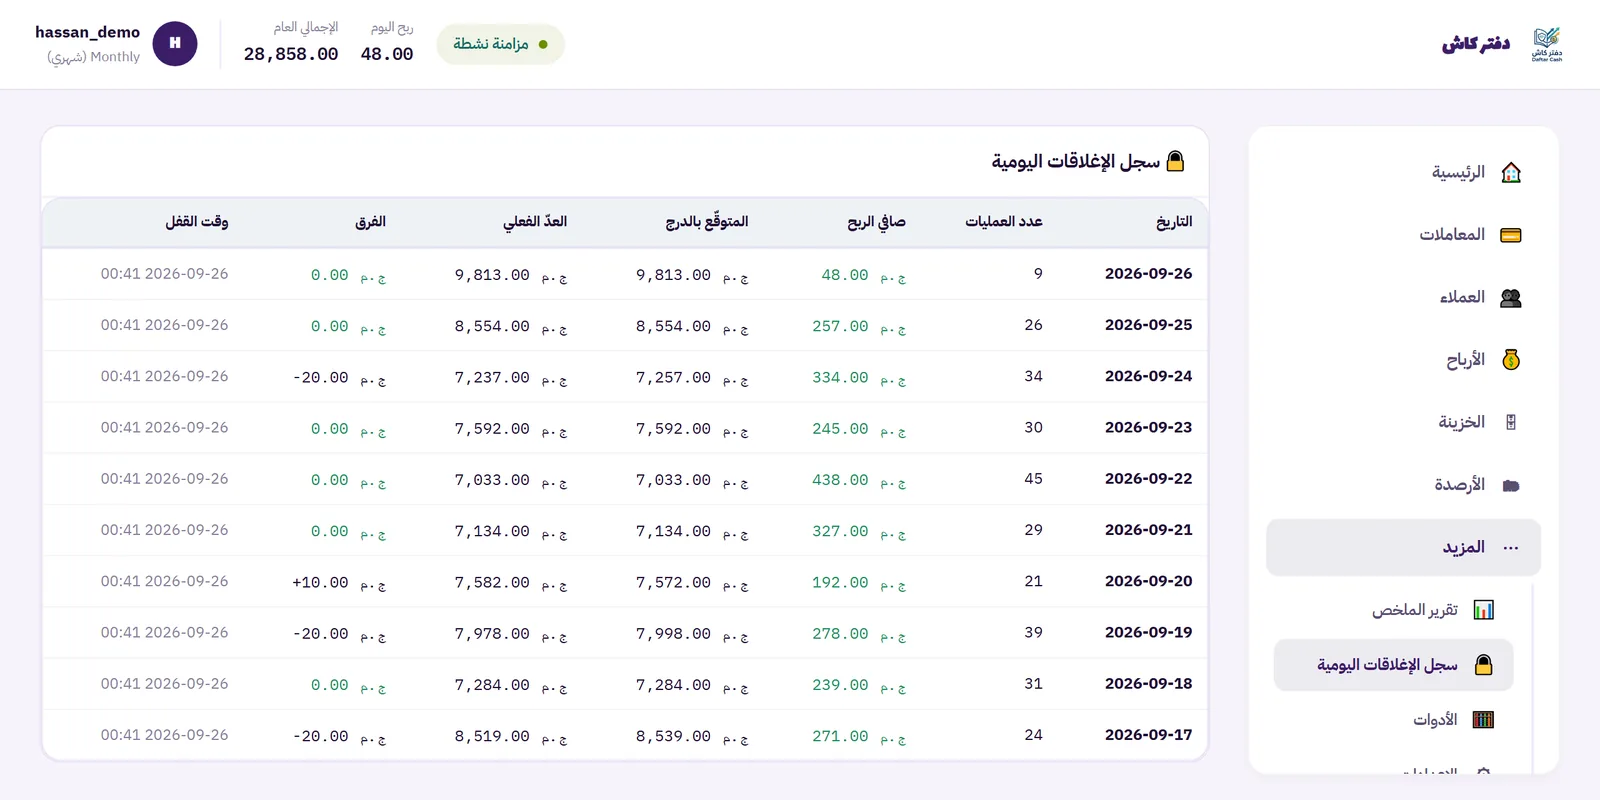Open الأرباح menu item
Viewport: 1600px width, 800px height.
click(x=1404, y=360)
